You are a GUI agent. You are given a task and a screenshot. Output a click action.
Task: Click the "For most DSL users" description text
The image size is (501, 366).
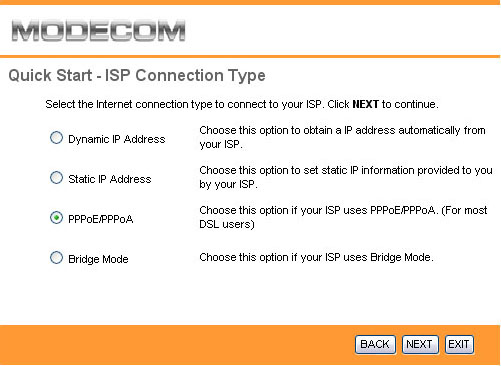(343, 217)
